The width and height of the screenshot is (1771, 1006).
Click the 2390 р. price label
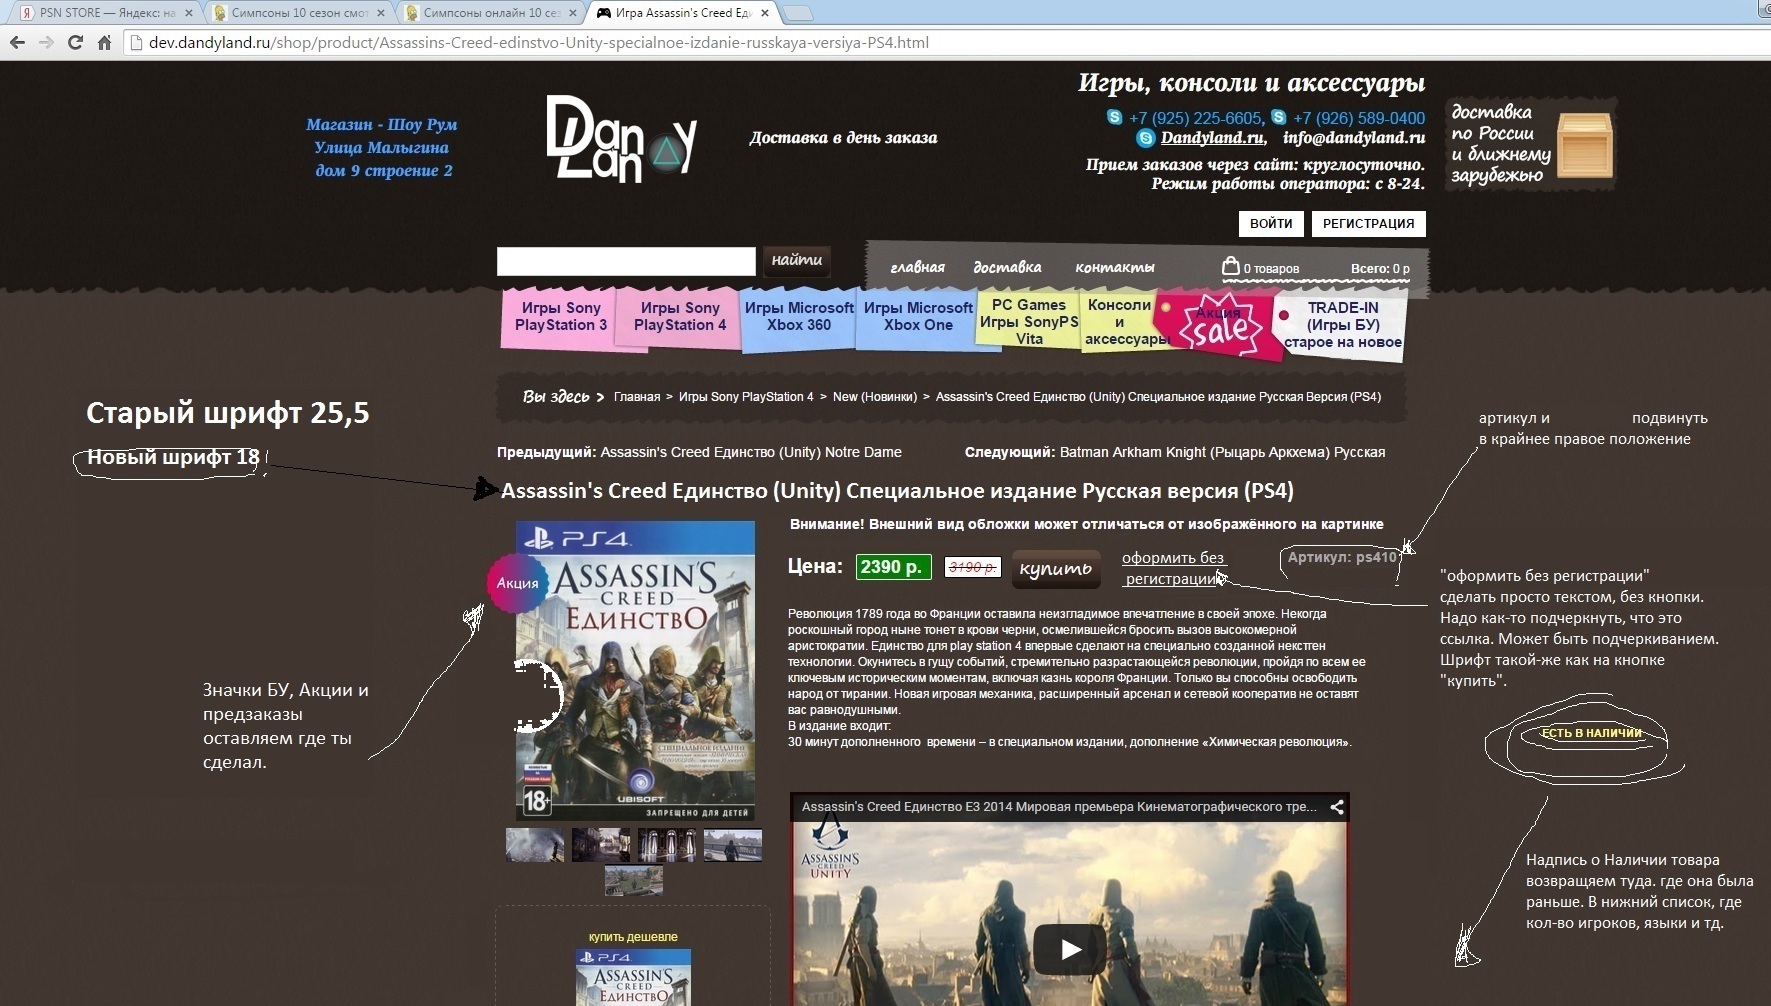tap(893, 567)
